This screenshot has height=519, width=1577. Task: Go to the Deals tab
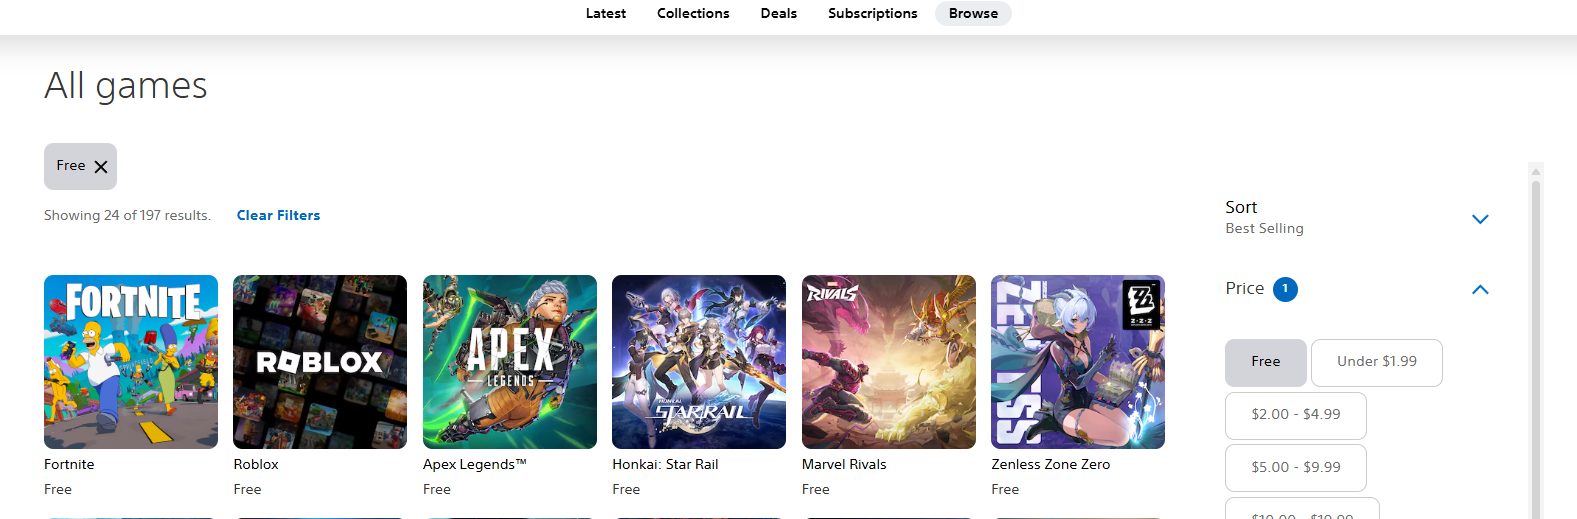[778, 13]
